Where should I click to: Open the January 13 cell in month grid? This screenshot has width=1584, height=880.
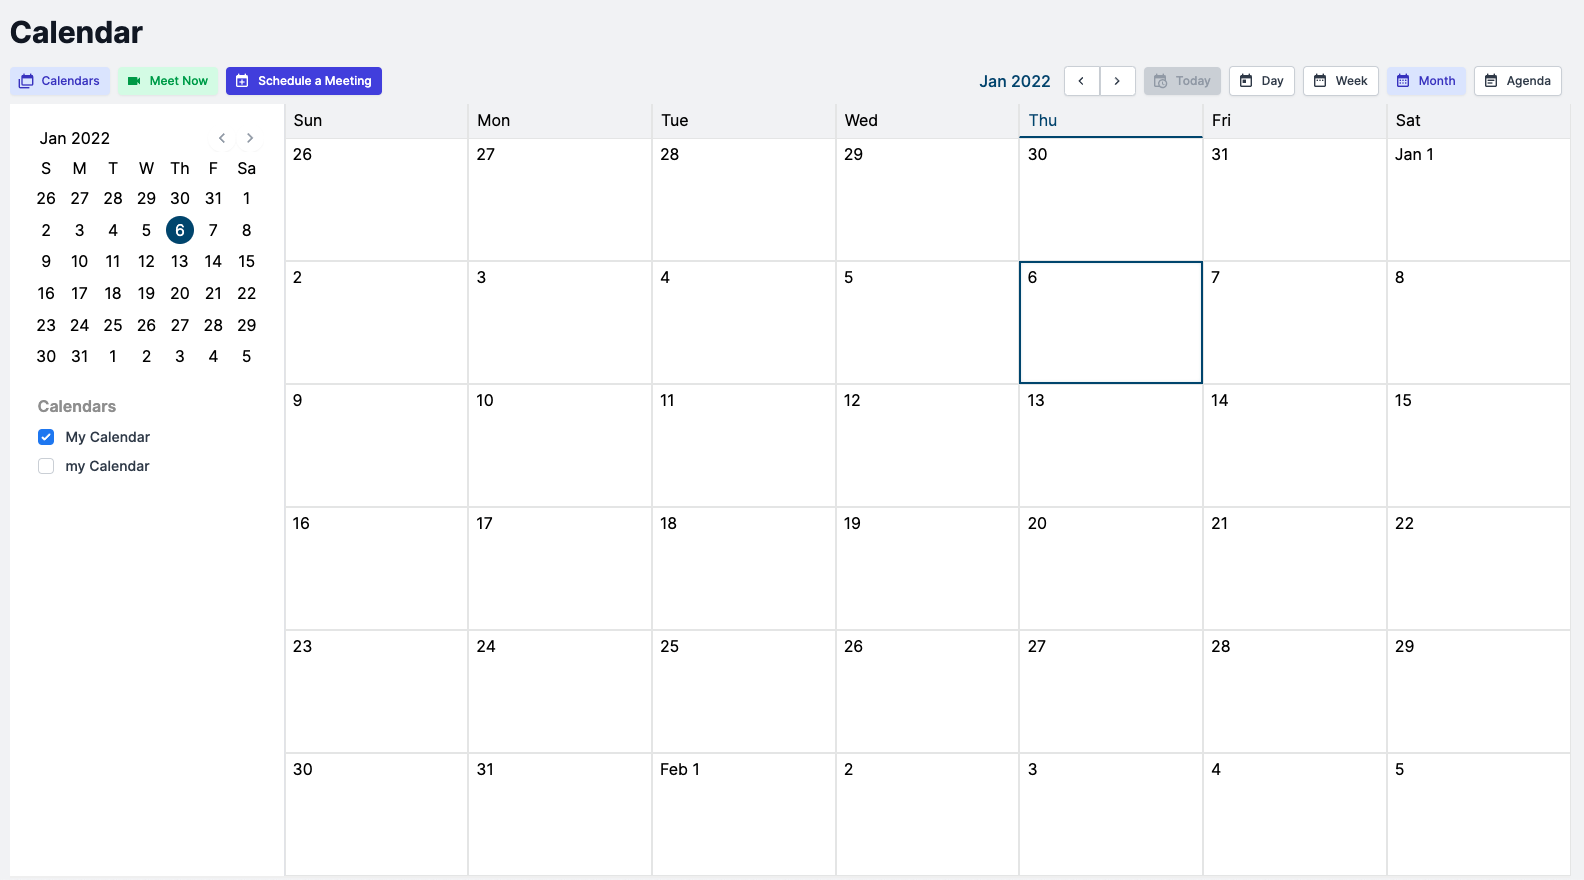1110,445
